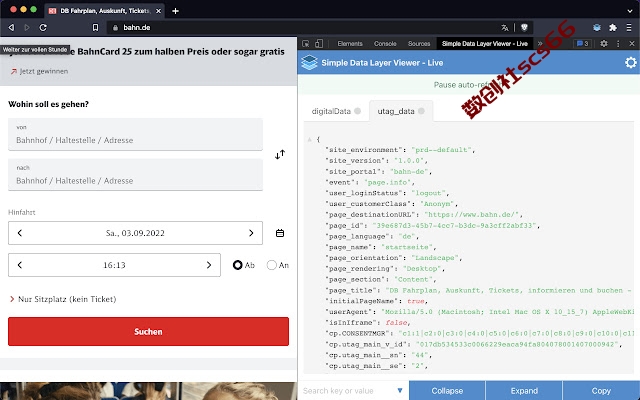Viewport: 640px width, 400px height.
Task: Open DevTools three-dot customize menu
Action: 618,44
